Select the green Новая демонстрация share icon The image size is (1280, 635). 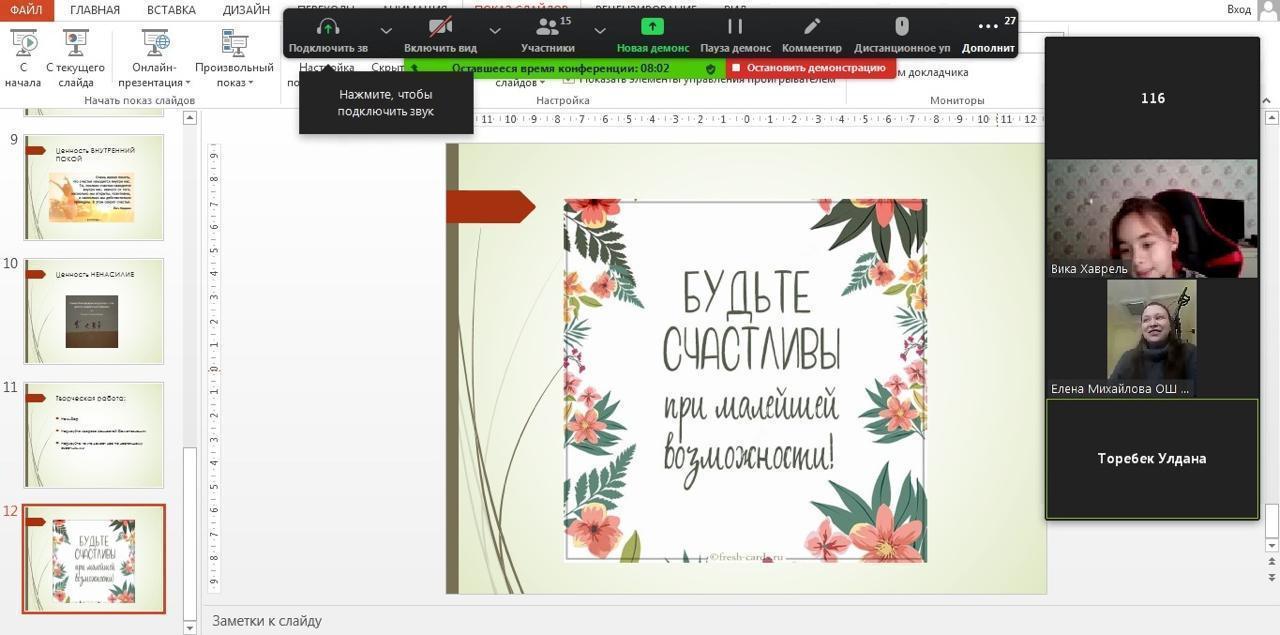[650, 26]
